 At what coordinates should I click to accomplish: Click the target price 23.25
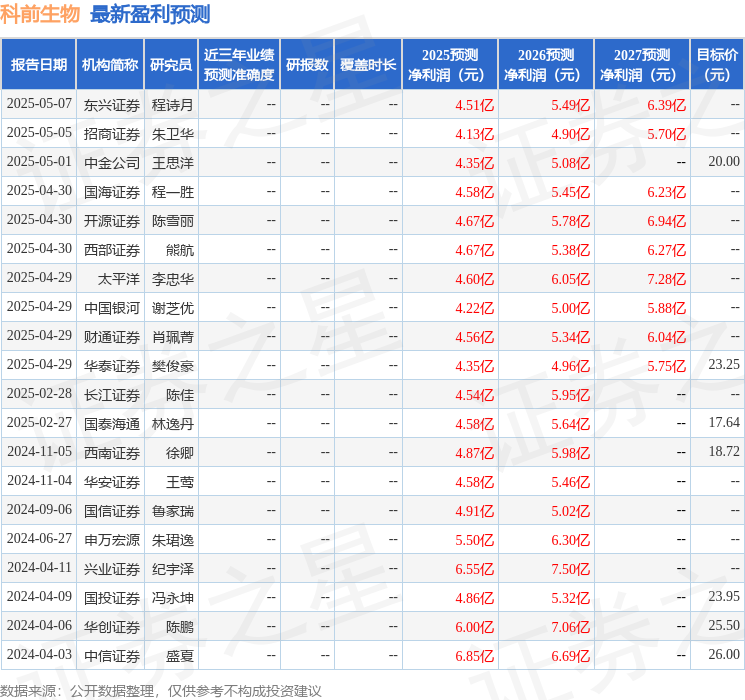(724, 364)
